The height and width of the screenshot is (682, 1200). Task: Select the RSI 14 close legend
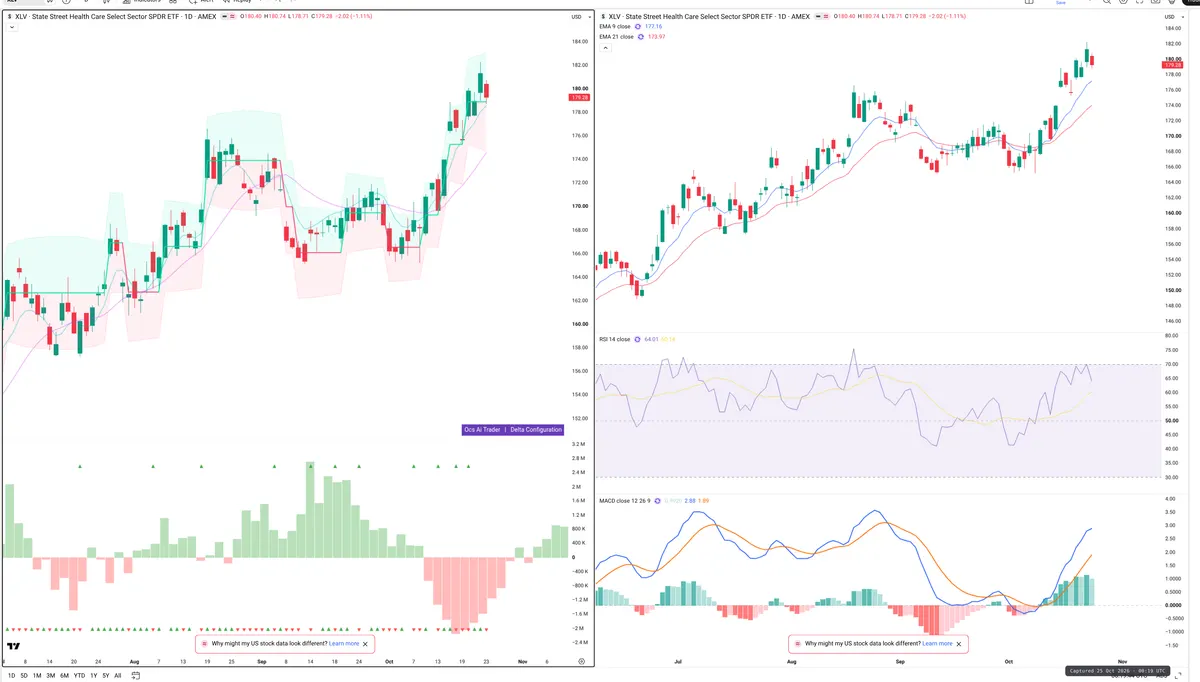(615, 339)
